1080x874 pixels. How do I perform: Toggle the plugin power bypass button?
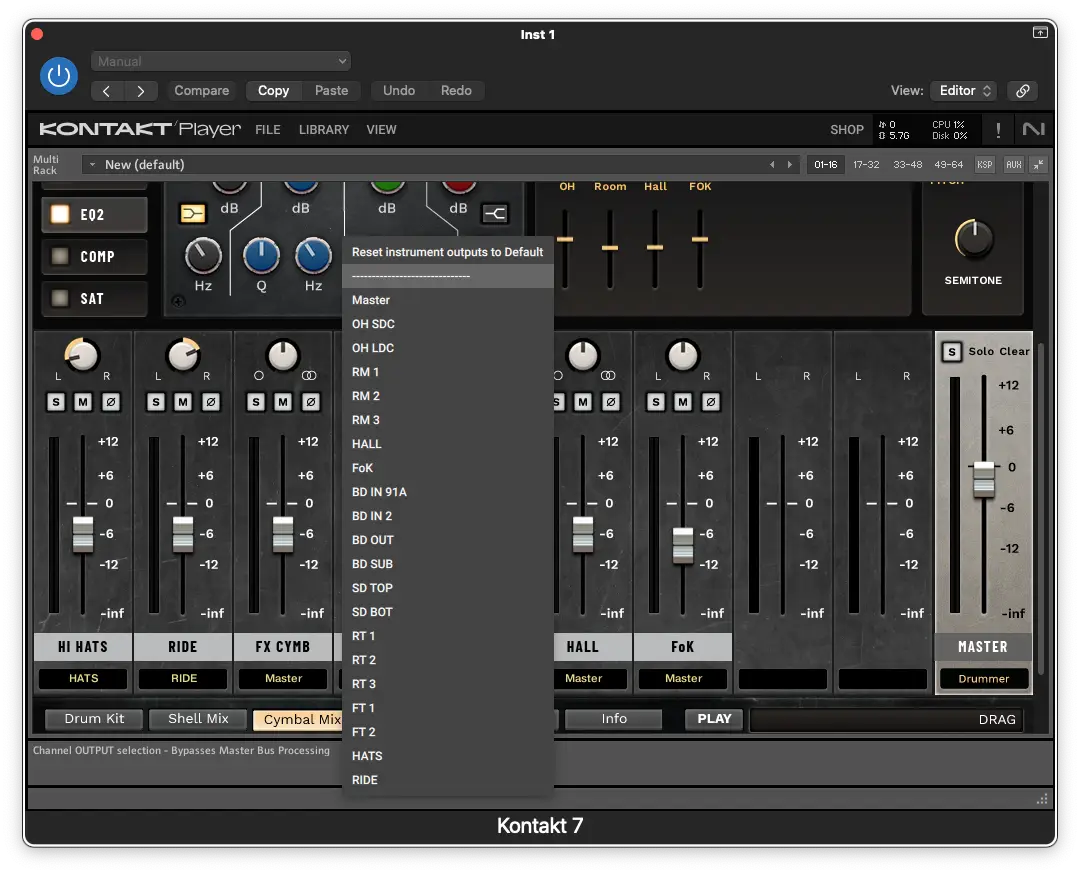click(59, 75)
